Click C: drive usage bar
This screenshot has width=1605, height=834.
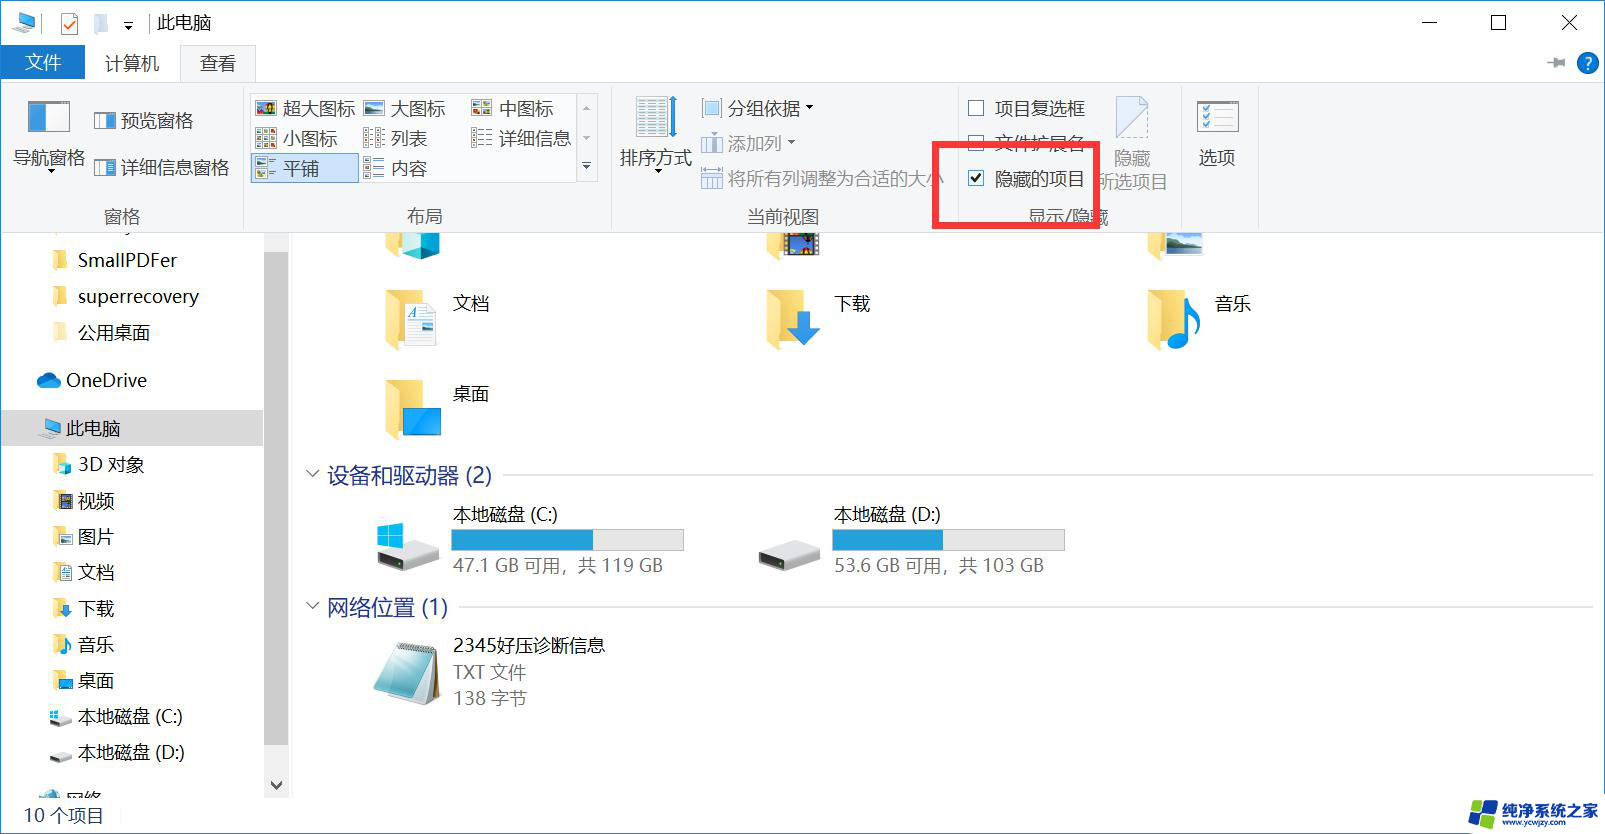(567, 540)
